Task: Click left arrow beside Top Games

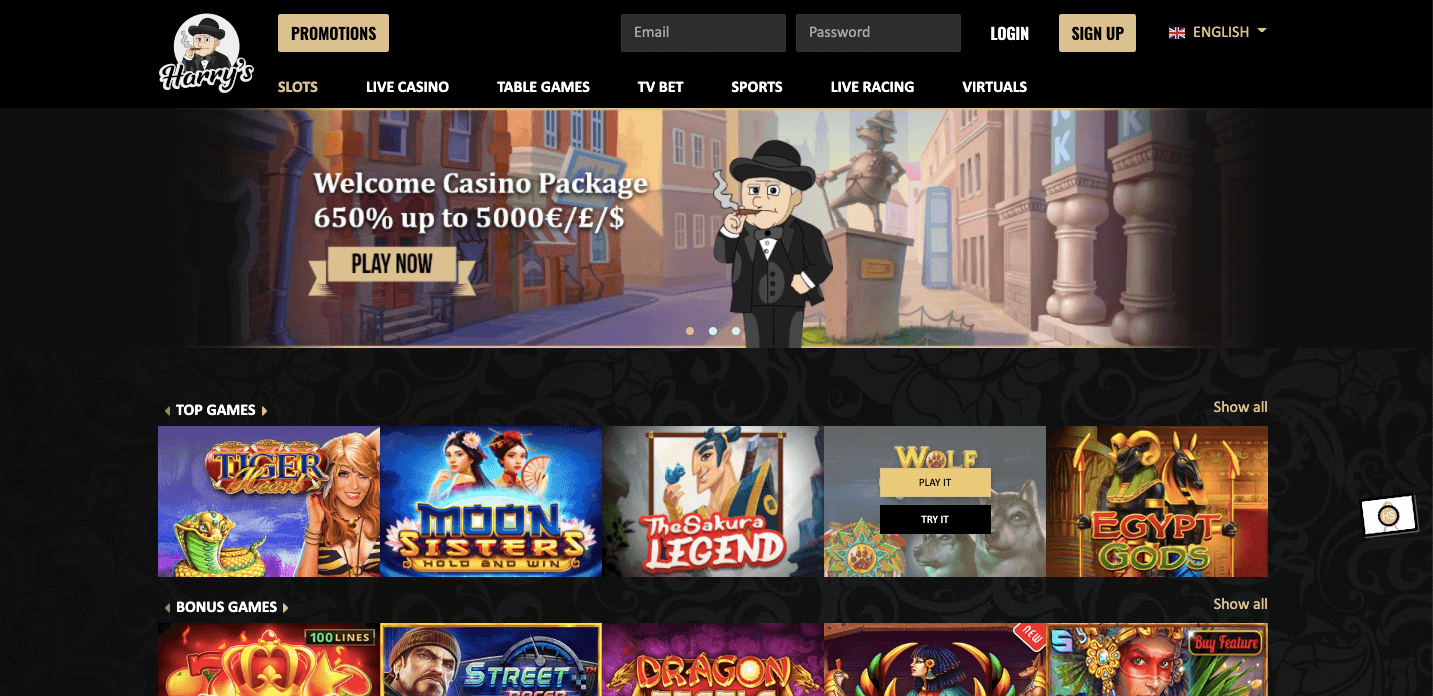Action: (x=167, y=411)
